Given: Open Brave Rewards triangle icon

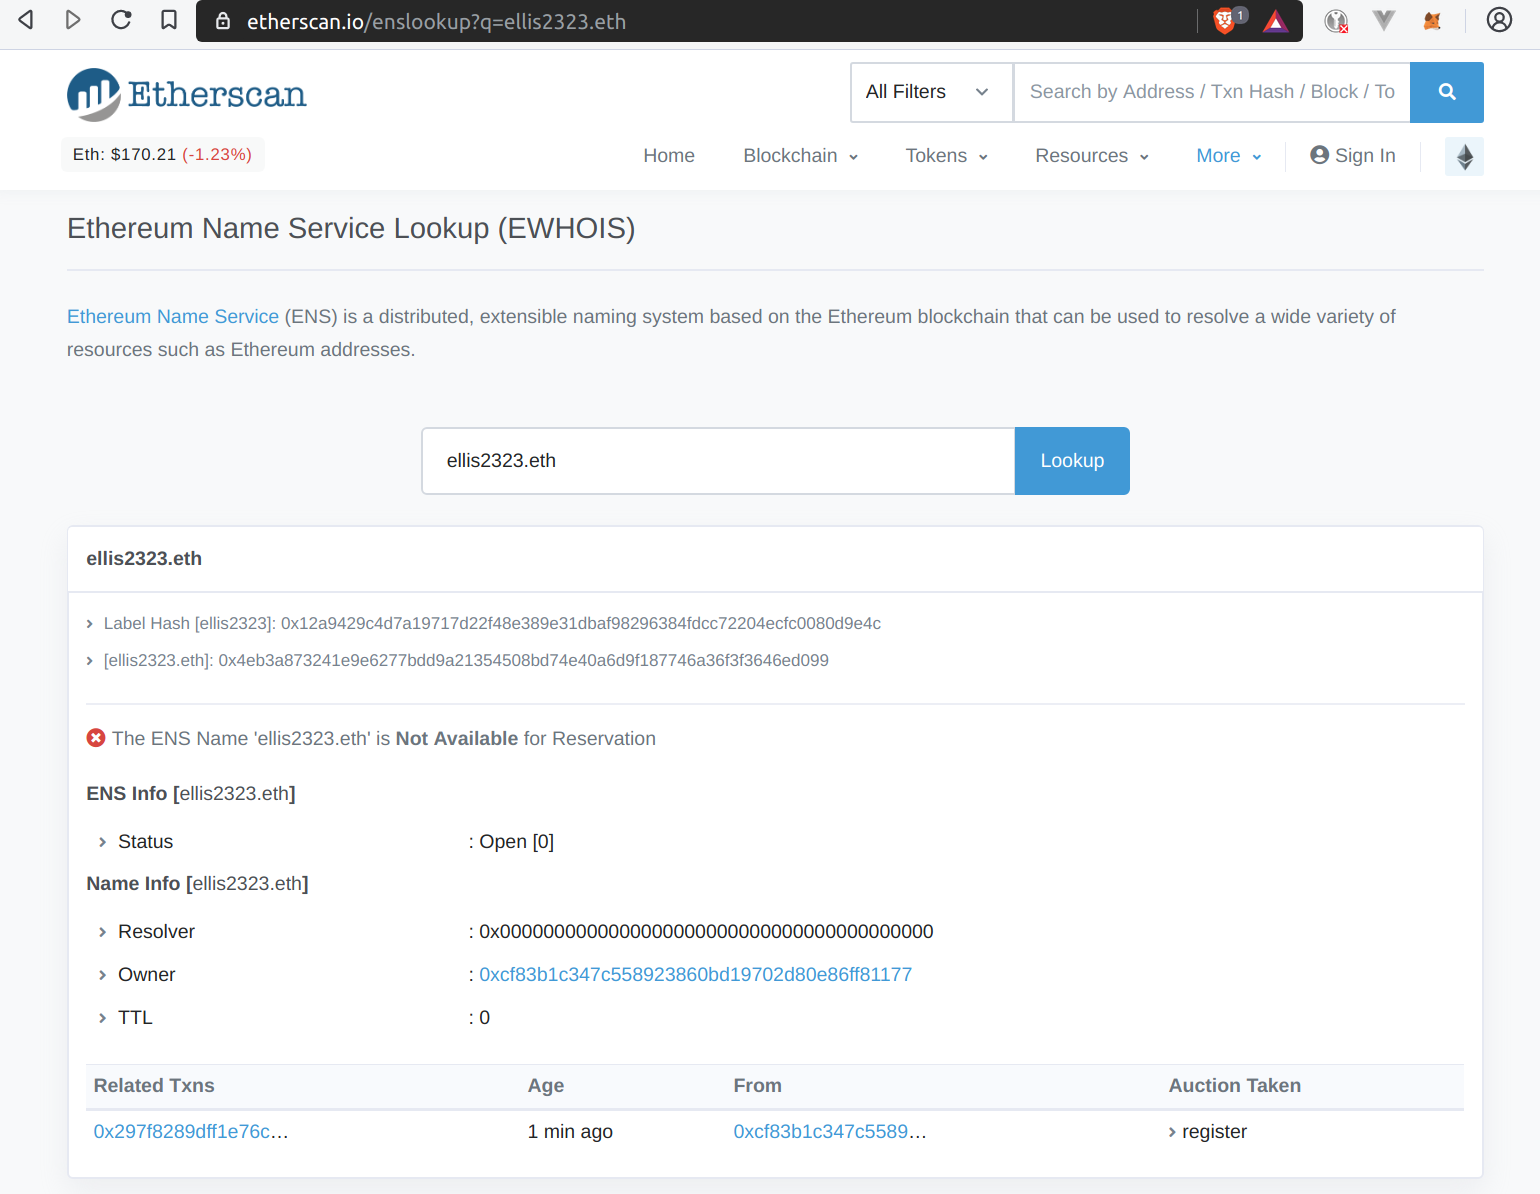Looking at the screenshot, I should click(1275, 21).
